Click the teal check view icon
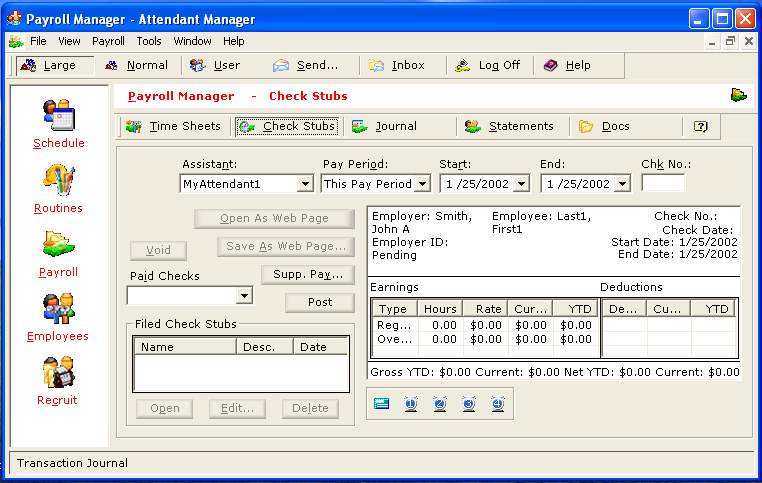The width and height of the screenshot is (762, 483). (381, 404)
